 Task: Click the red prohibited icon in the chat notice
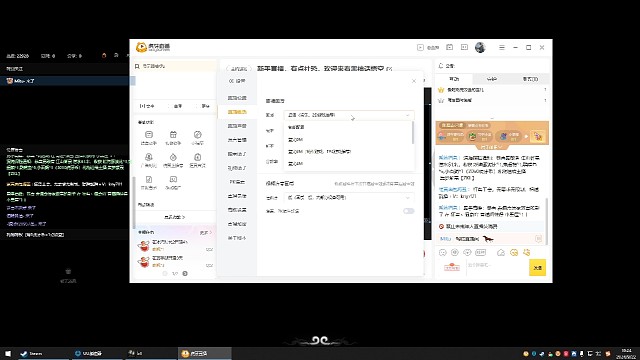[x=441, y=226]
